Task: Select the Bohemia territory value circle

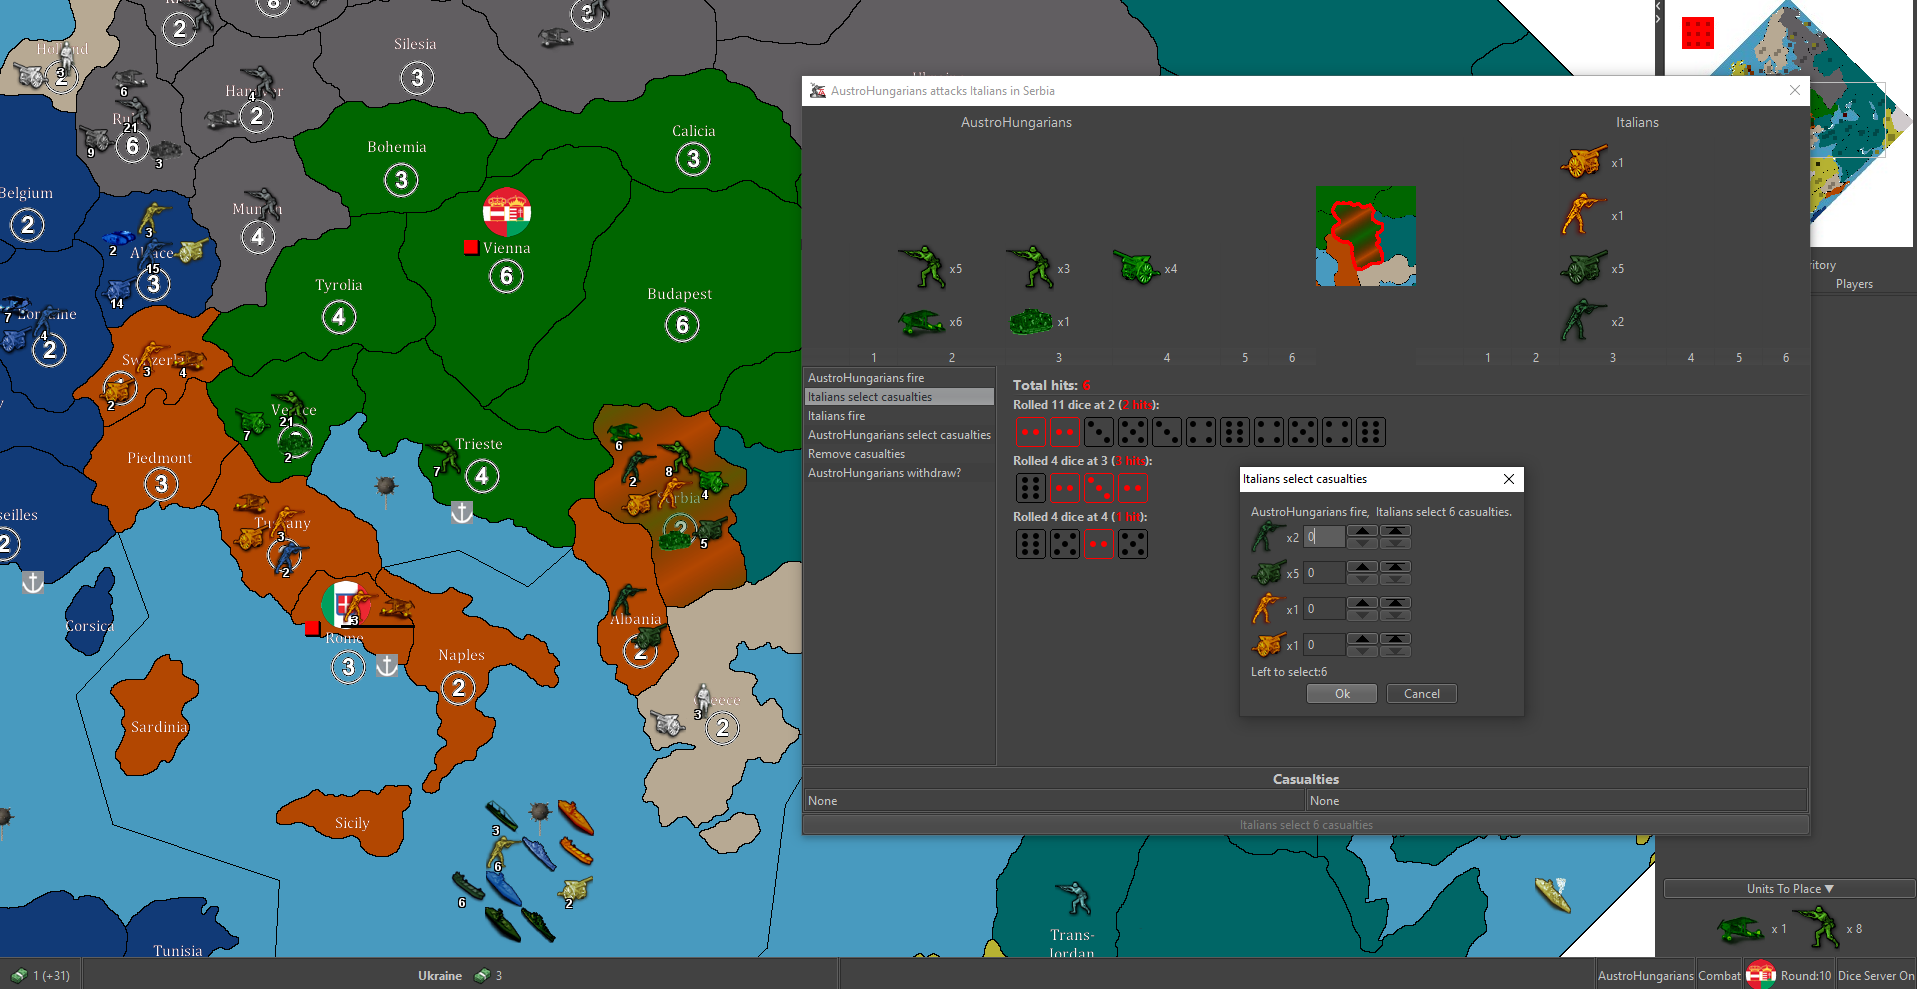Action: pos(401,180)
